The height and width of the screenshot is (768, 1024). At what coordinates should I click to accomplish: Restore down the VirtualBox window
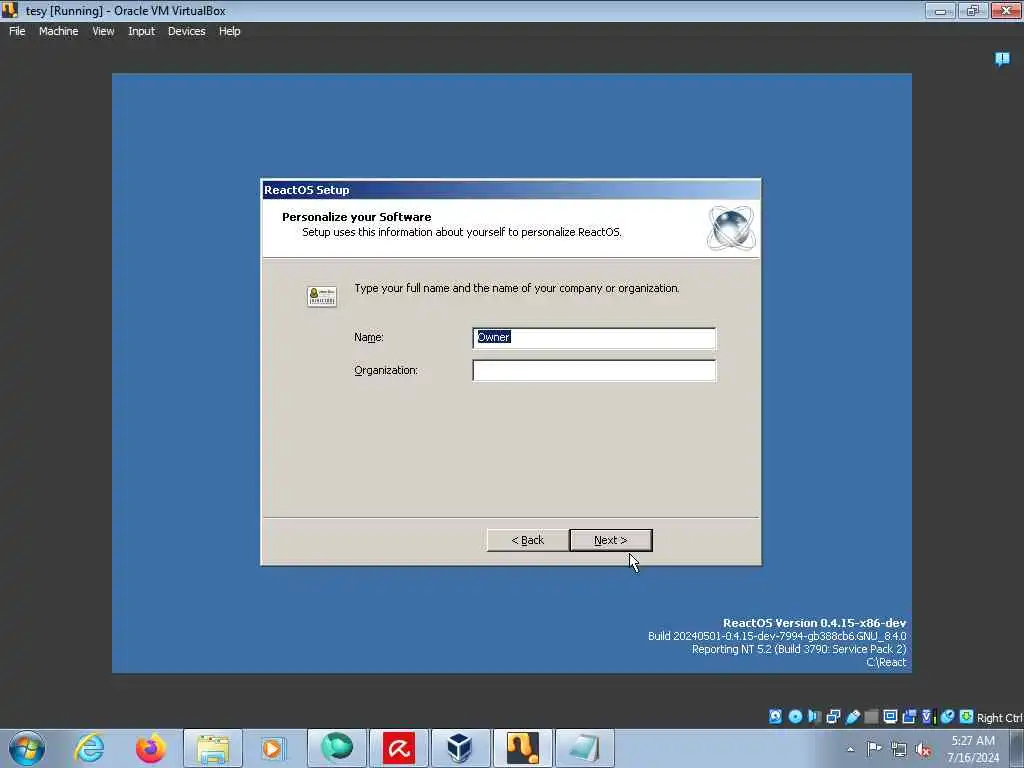tap(972, 10)
